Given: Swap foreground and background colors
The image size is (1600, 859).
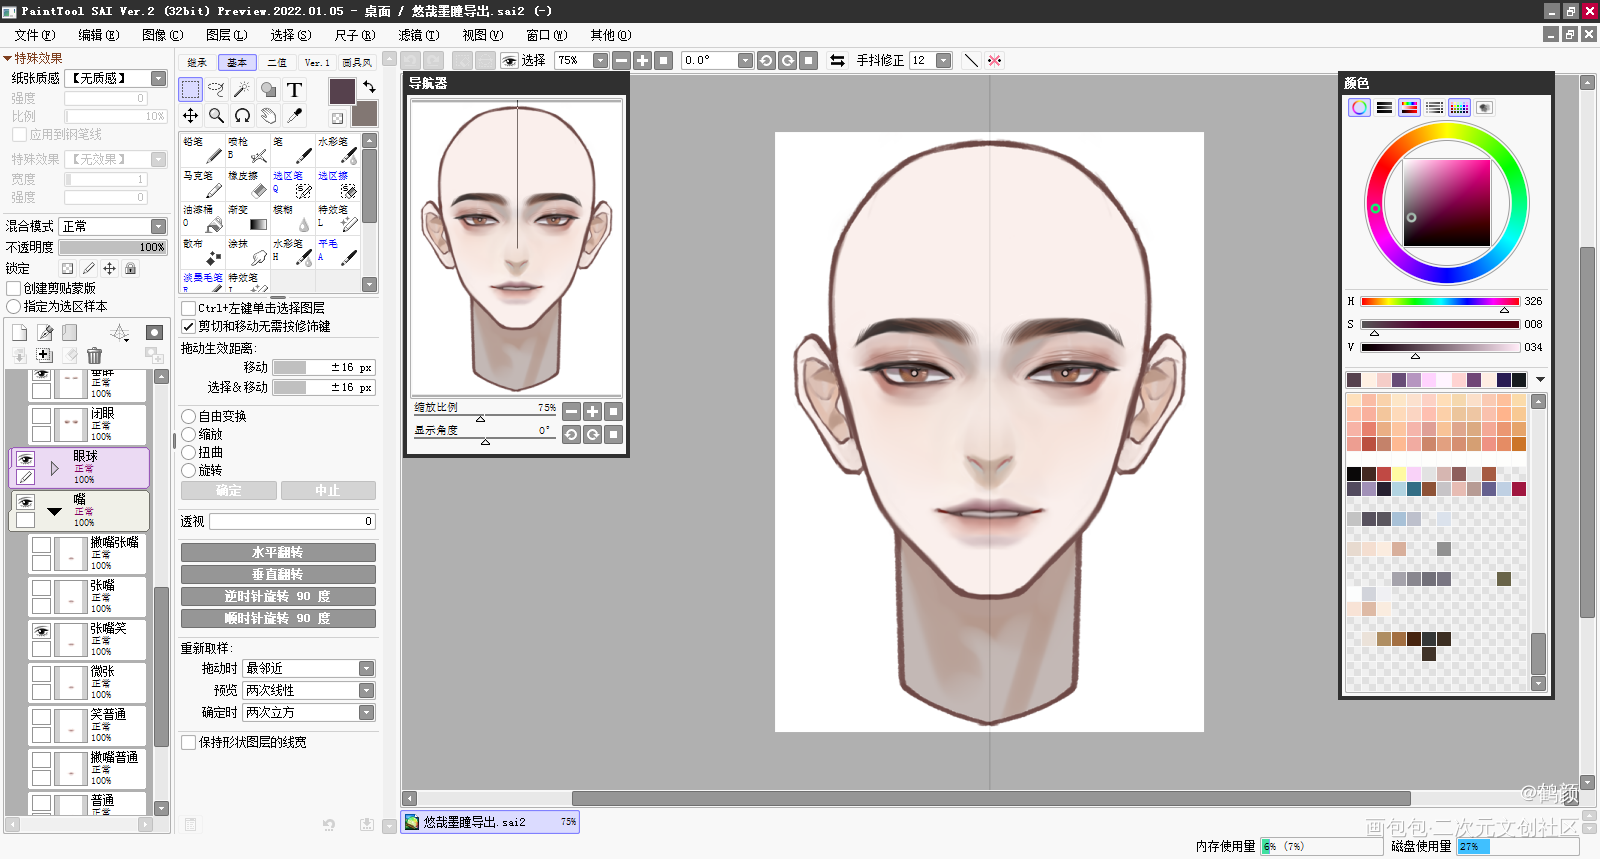Looking at the screenshot, I should (x=369, y=87).
